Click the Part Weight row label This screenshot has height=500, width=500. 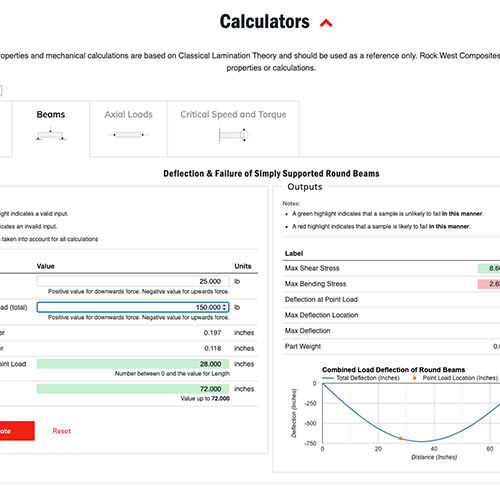pos(303,346)
